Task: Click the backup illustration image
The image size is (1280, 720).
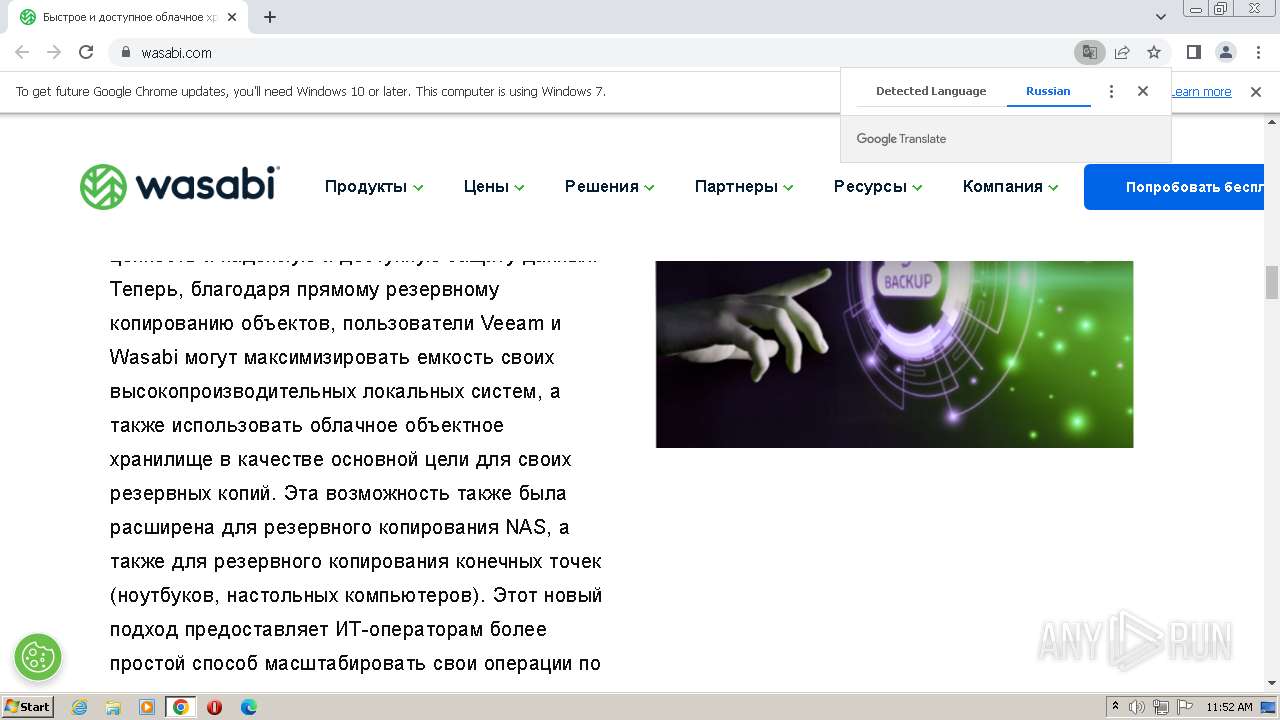Action: (894, 354)
